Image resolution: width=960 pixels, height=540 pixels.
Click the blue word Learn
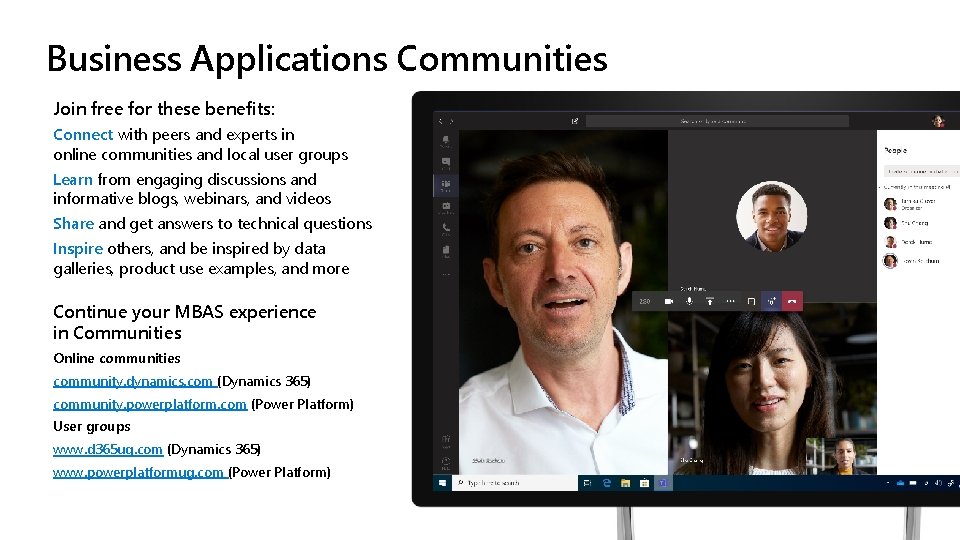click(x=72, y=179)
